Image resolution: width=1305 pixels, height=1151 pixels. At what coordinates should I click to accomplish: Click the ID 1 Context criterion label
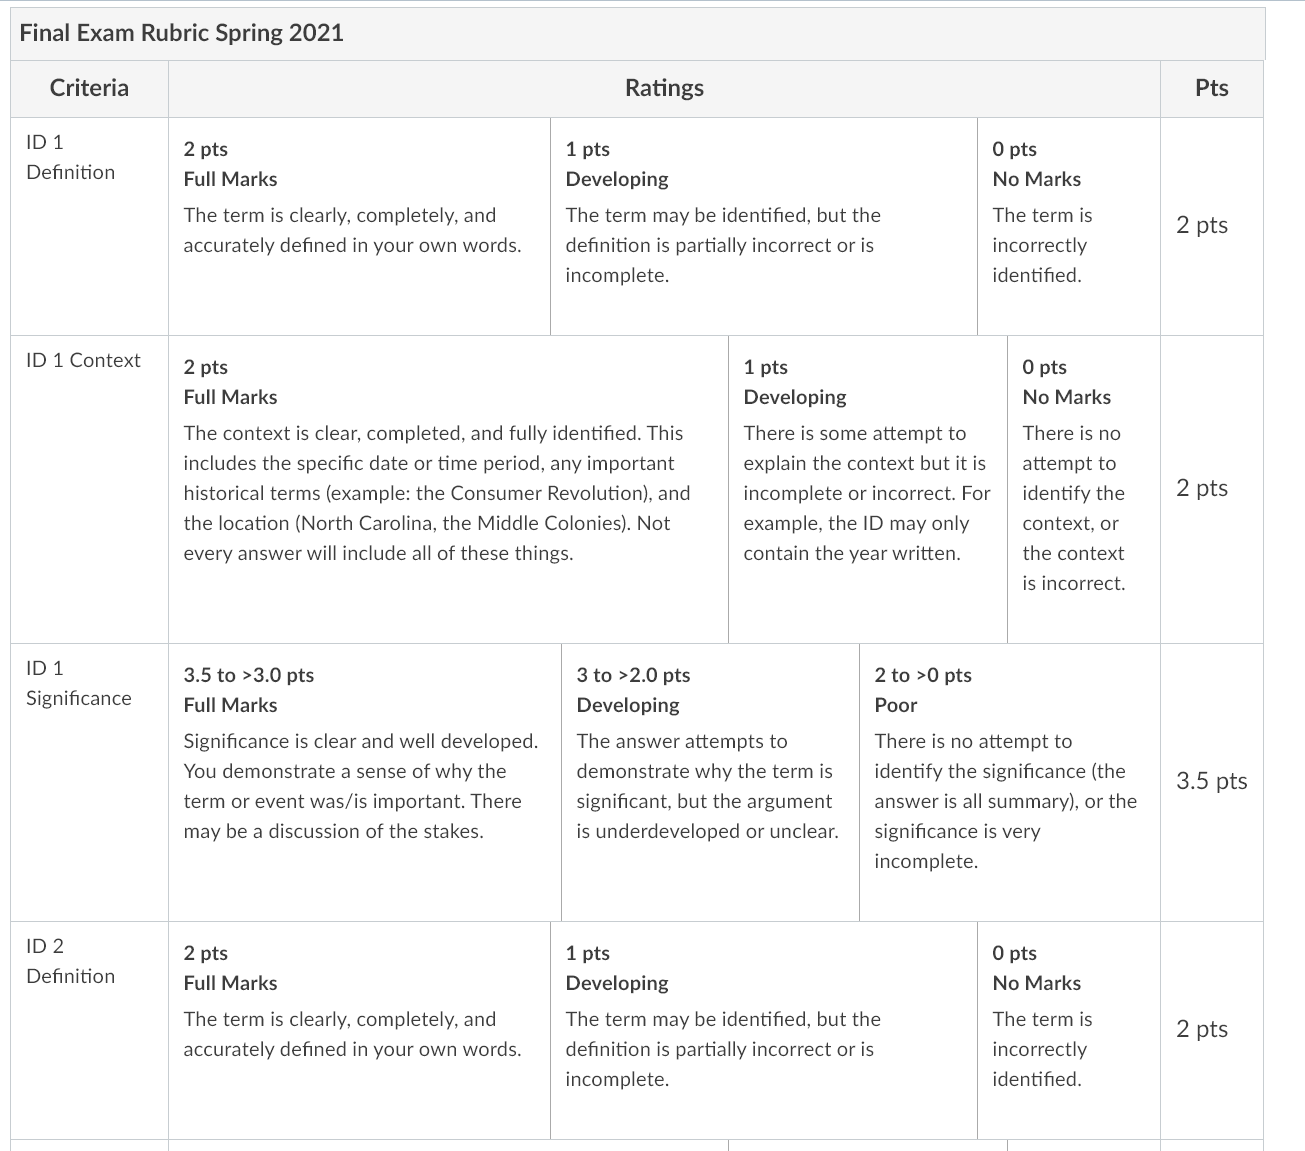tap(83, 360)
